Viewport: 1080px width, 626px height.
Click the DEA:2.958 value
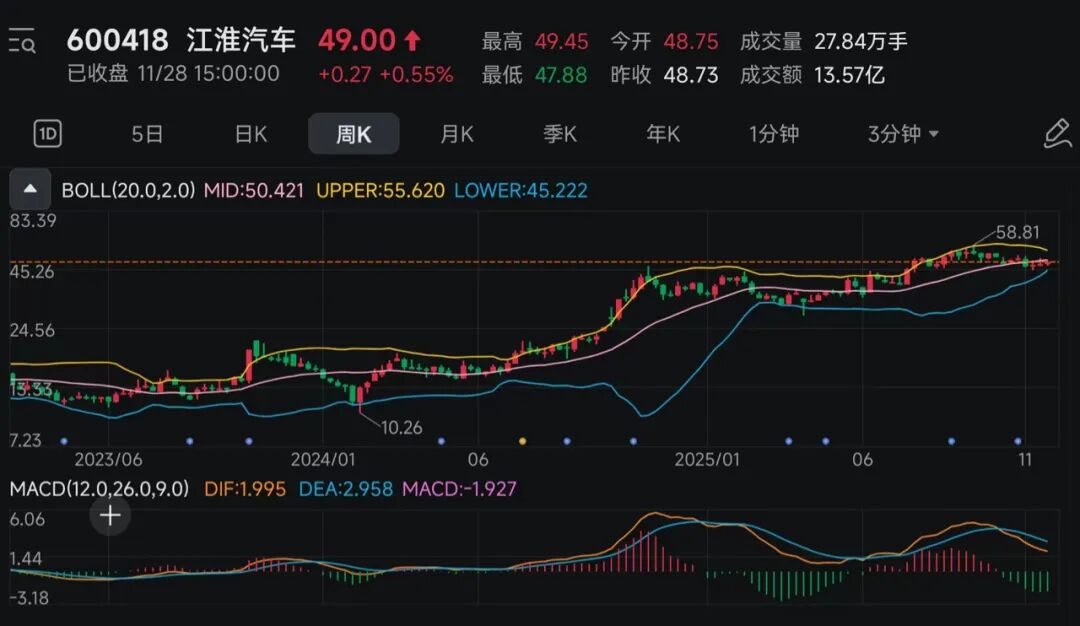click(346, 489)
